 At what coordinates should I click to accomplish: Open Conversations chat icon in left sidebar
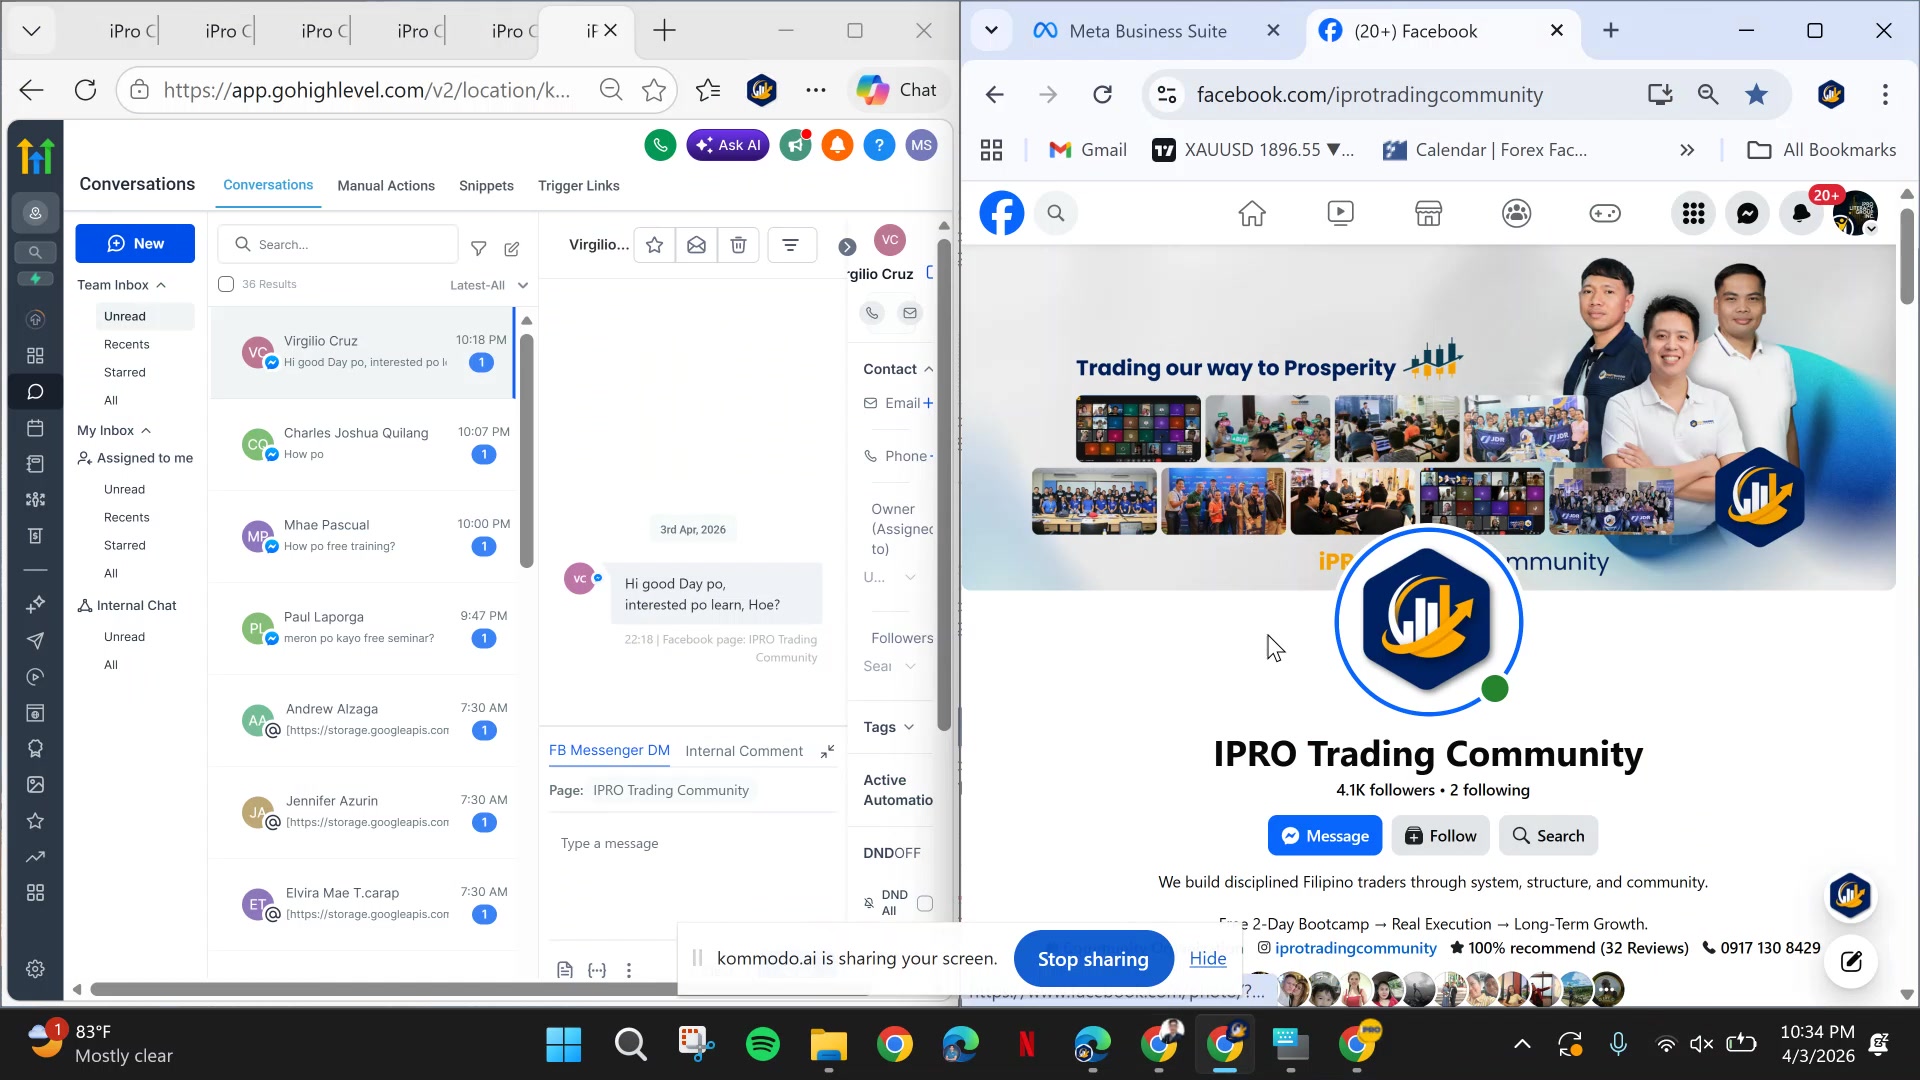(35, 392)
